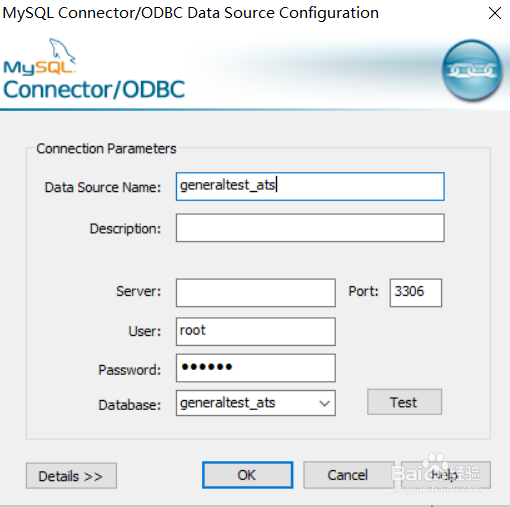Click the Database combo box text generaltest_ats
The image size is (510, 507).
click(228, 403)
